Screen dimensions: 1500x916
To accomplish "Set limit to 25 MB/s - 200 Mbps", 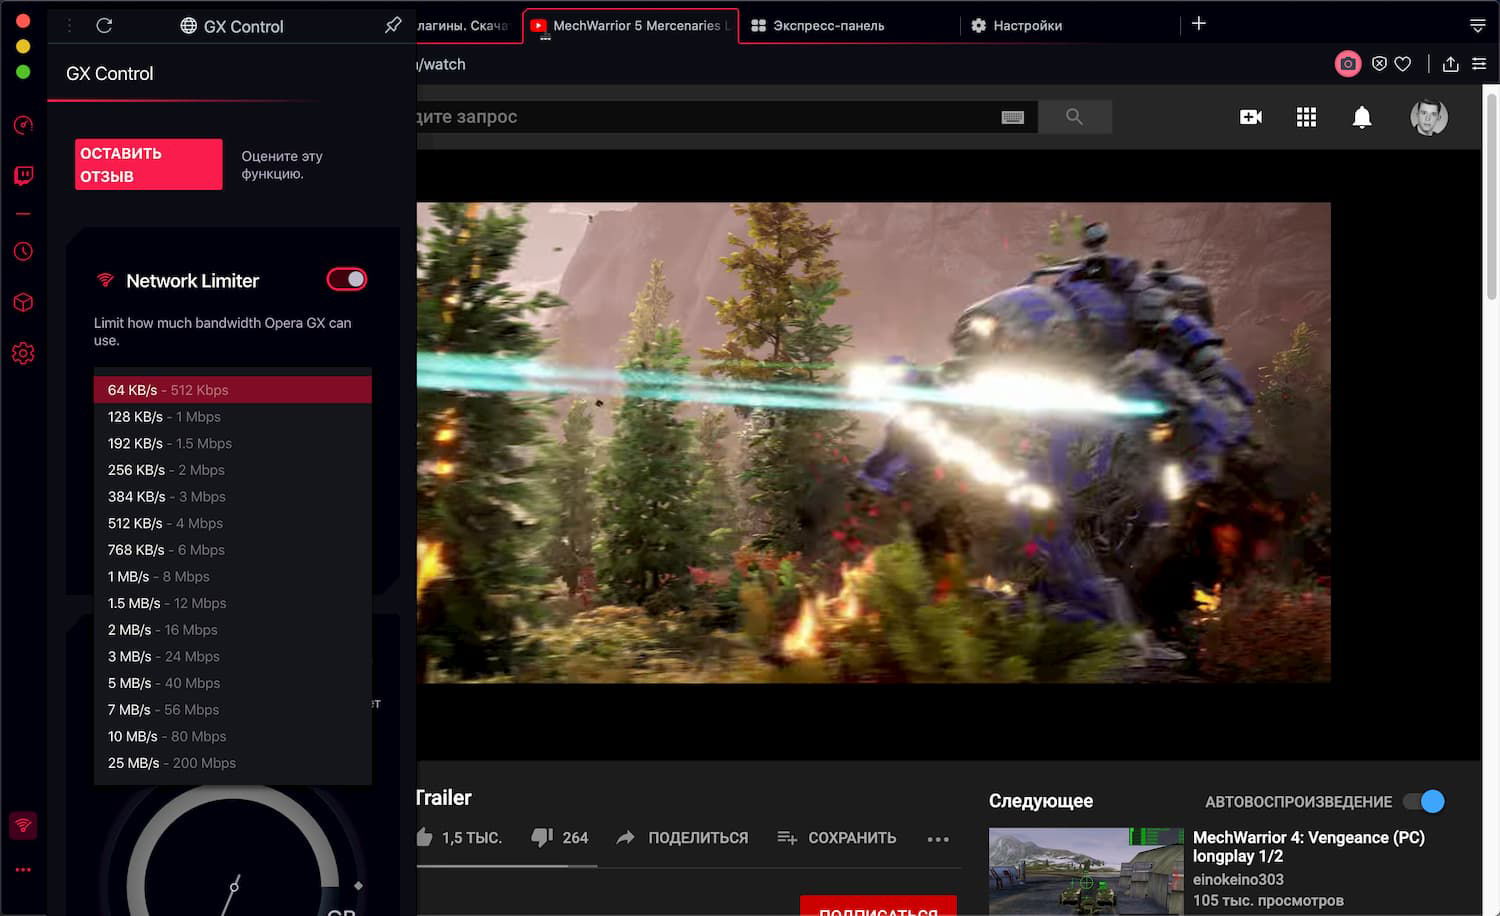I will click(233, 763).
